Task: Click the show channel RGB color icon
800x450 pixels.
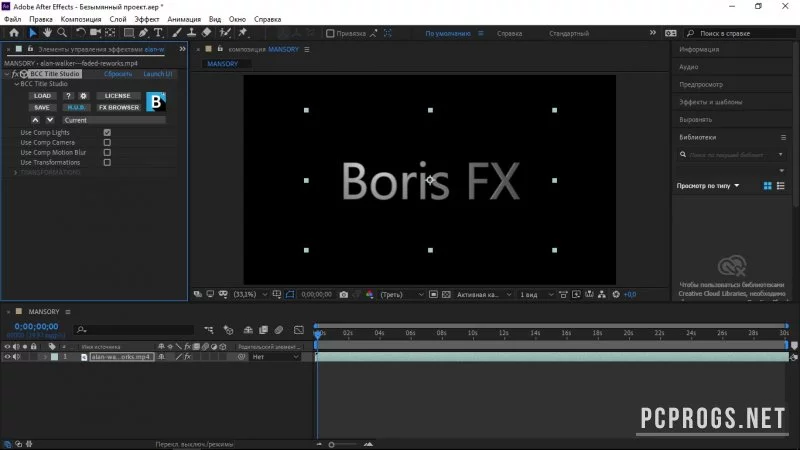Action: click(369, 294)
